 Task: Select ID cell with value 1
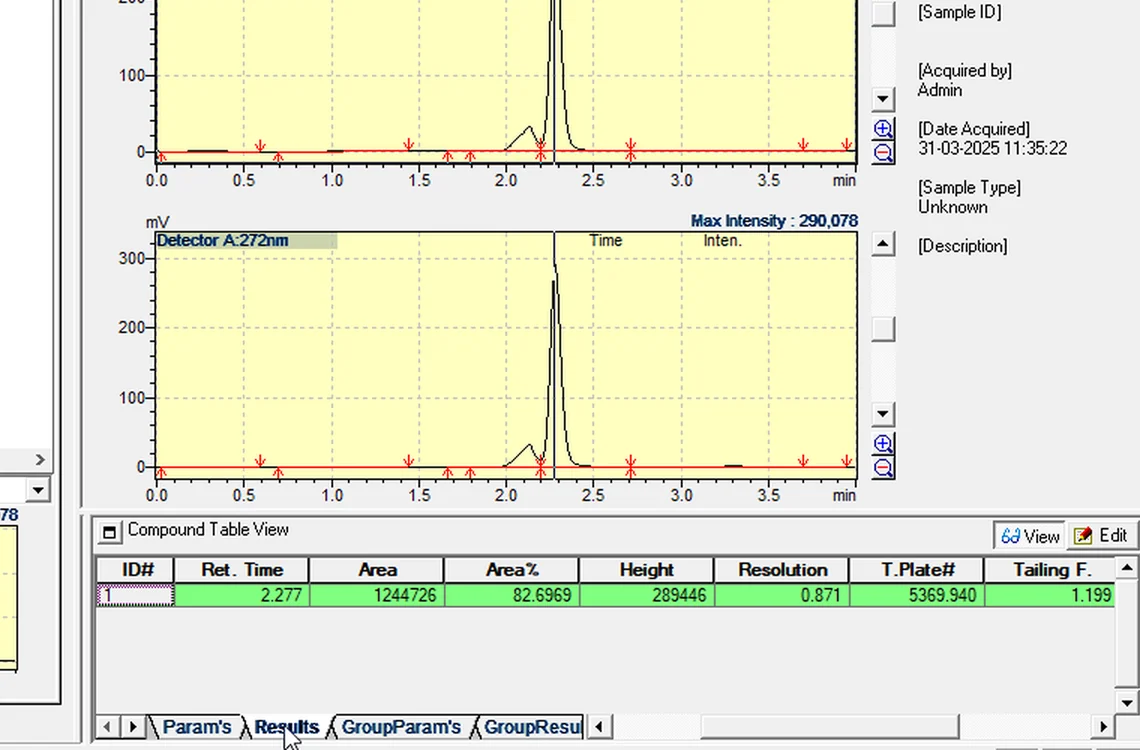(x=135, y=595)
